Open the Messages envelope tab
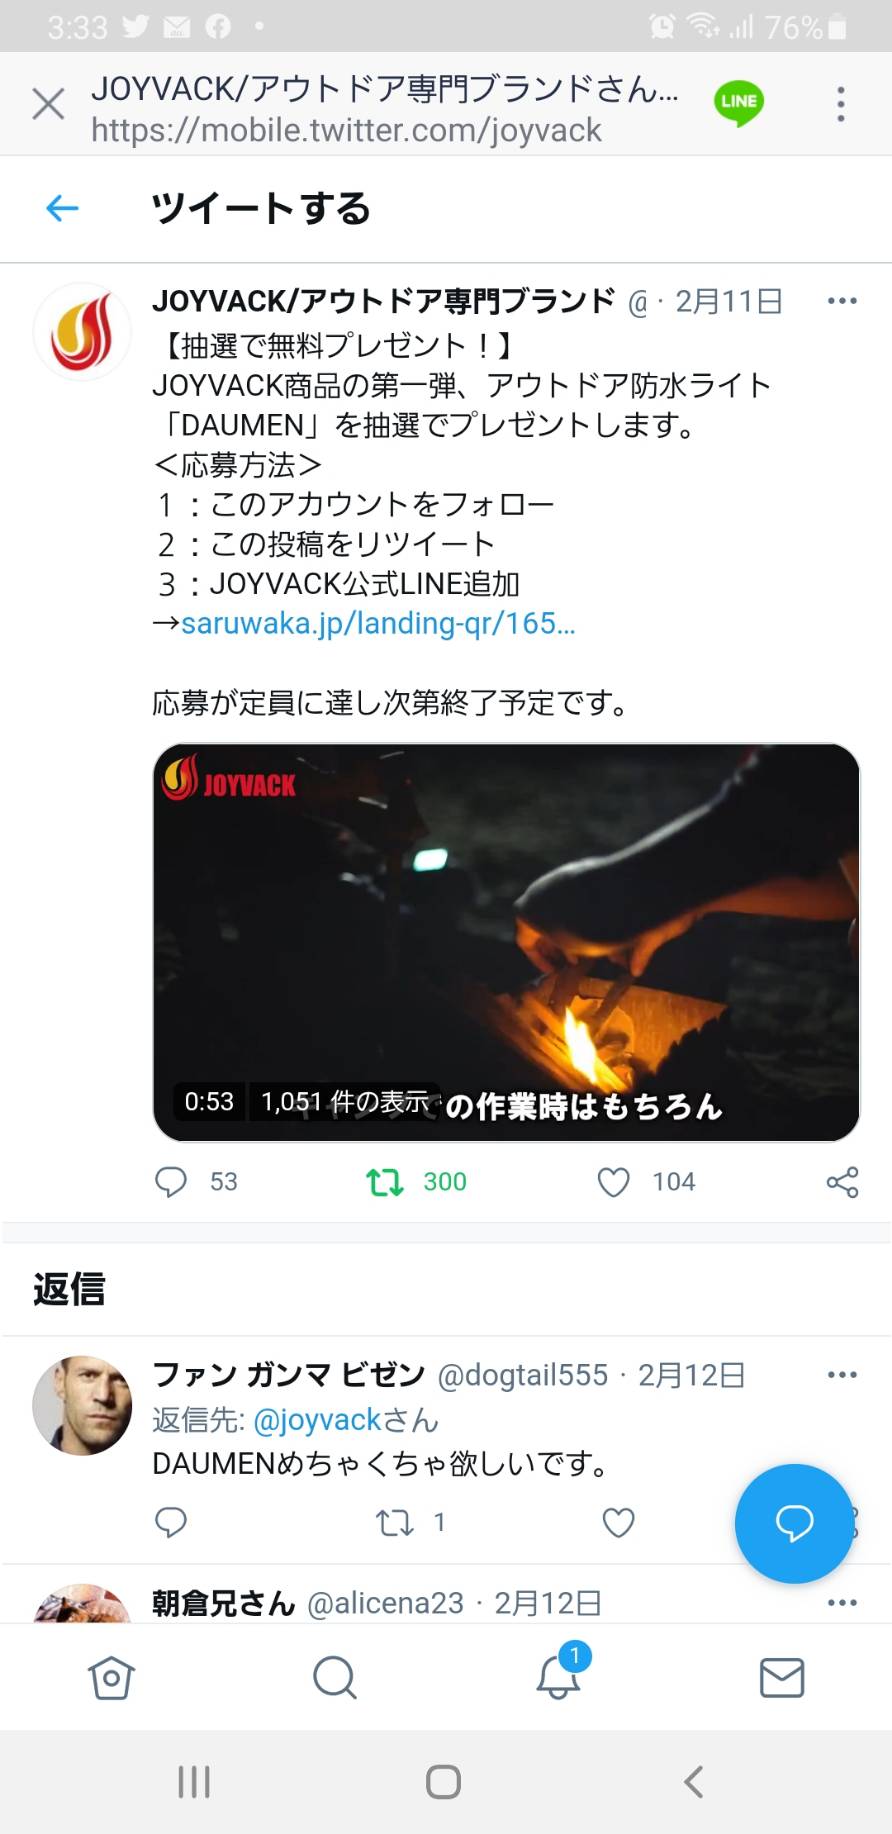The image size is (892, 1834). click(x=782, y=1678)
